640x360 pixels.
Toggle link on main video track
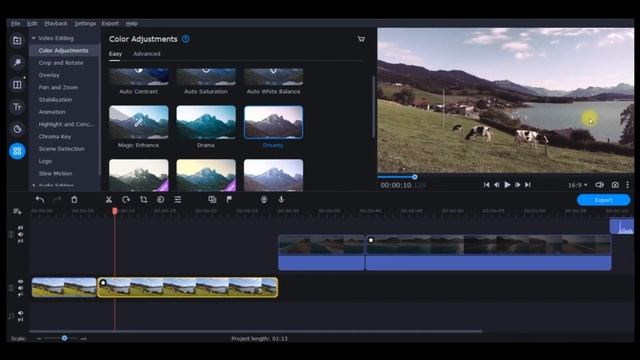(20, 295)
